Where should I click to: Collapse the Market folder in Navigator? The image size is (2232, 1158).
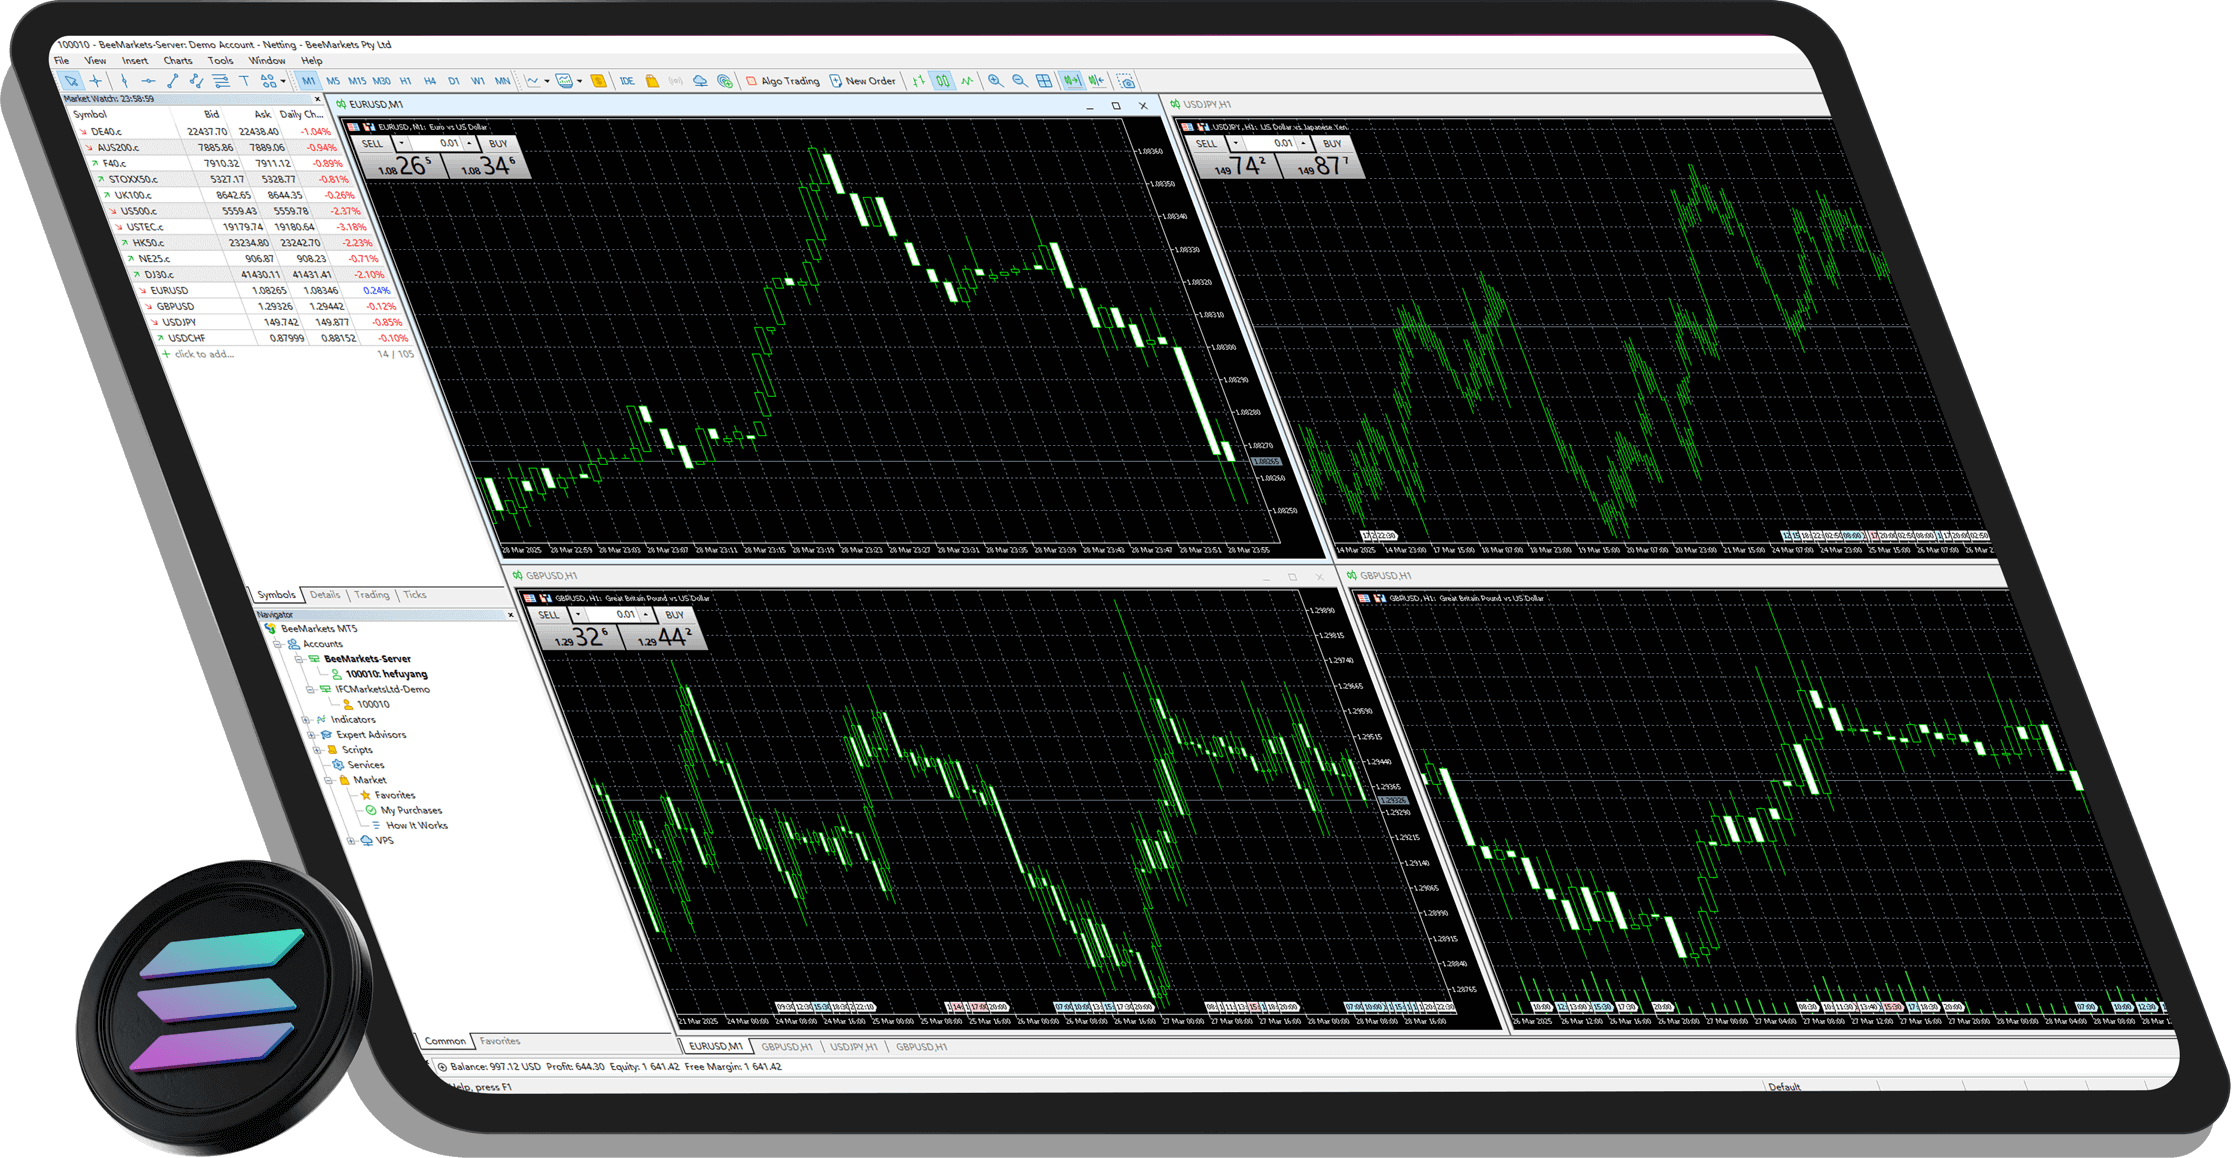click(328, 780)
